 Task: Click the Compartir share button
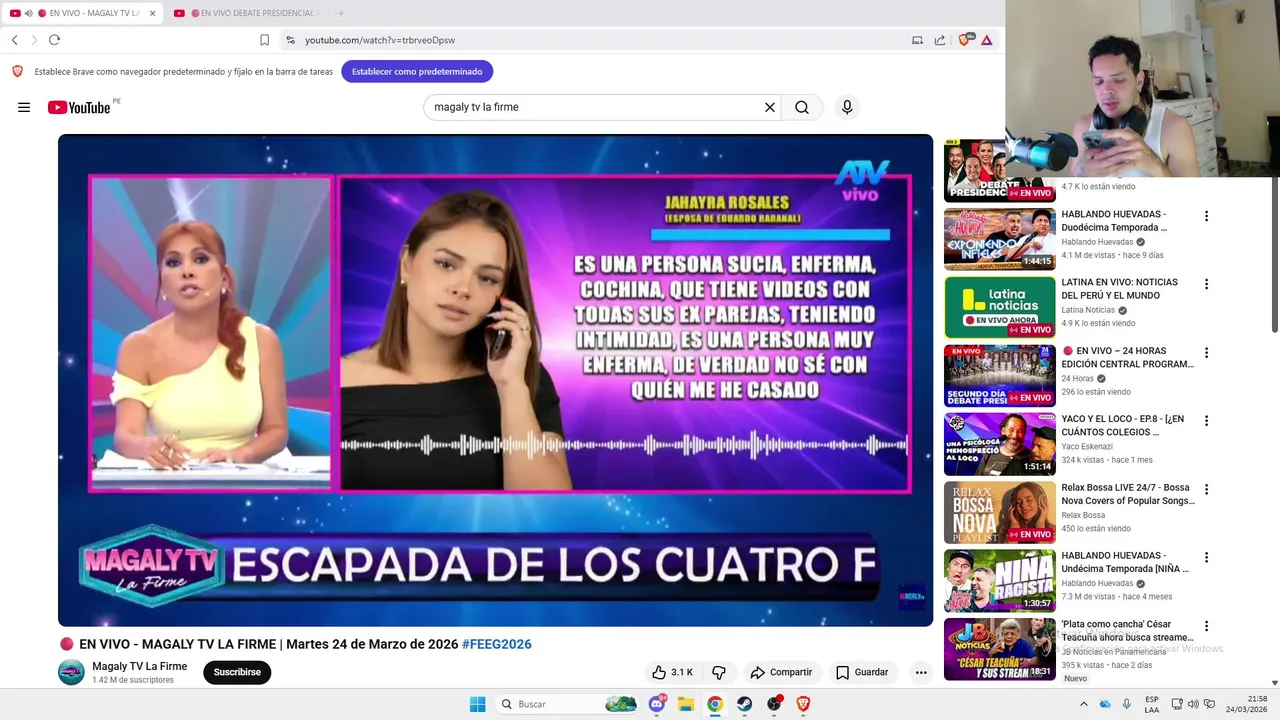(781, 672)
